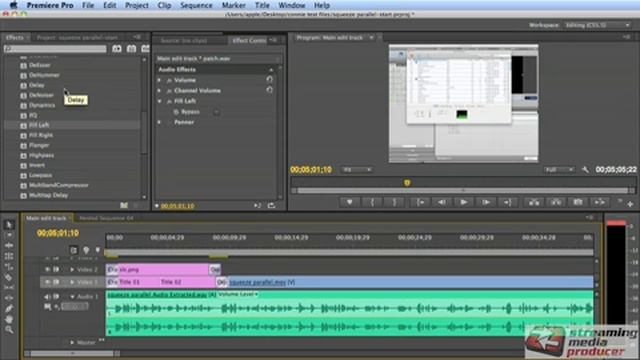Reset the Volume effect in Effect Controls
Image resolution: width=640 pixels, height=360 pixels.
click(270, 80)
